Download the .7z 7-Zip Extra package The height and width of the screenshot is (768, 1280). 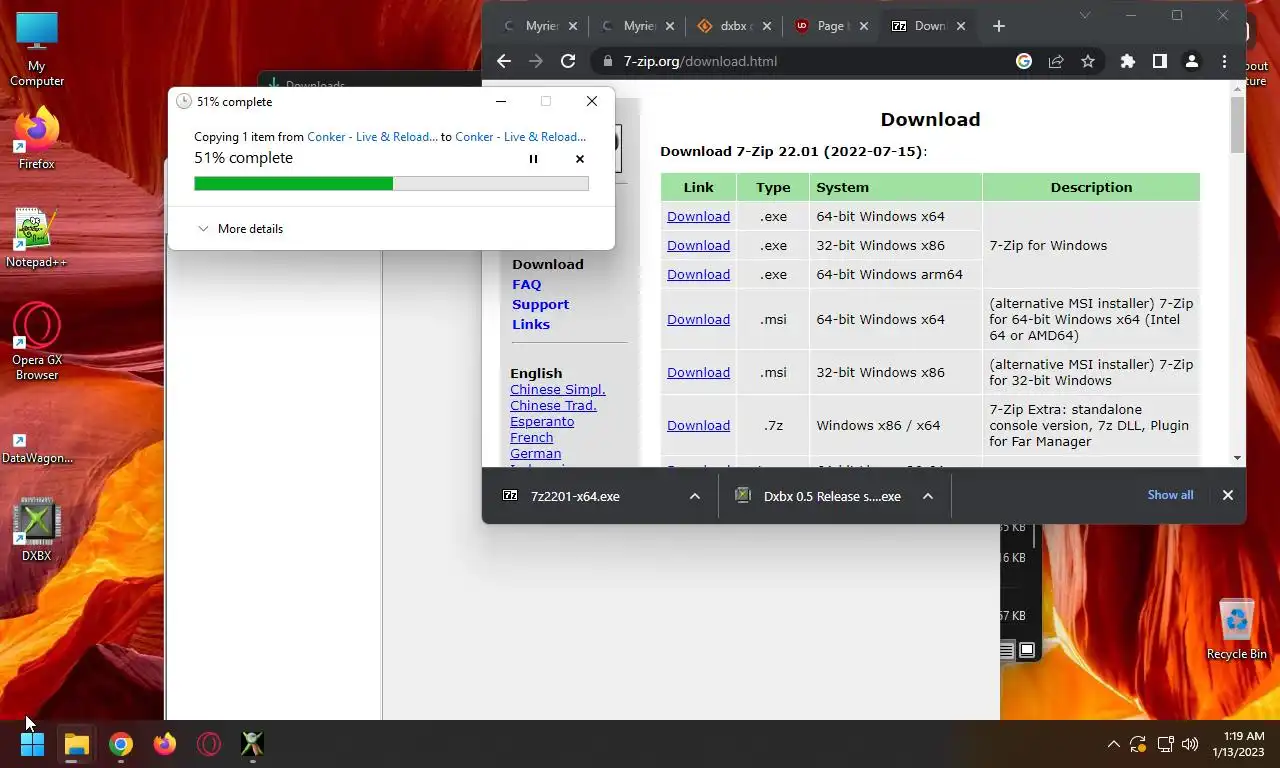tap(698, 425)
